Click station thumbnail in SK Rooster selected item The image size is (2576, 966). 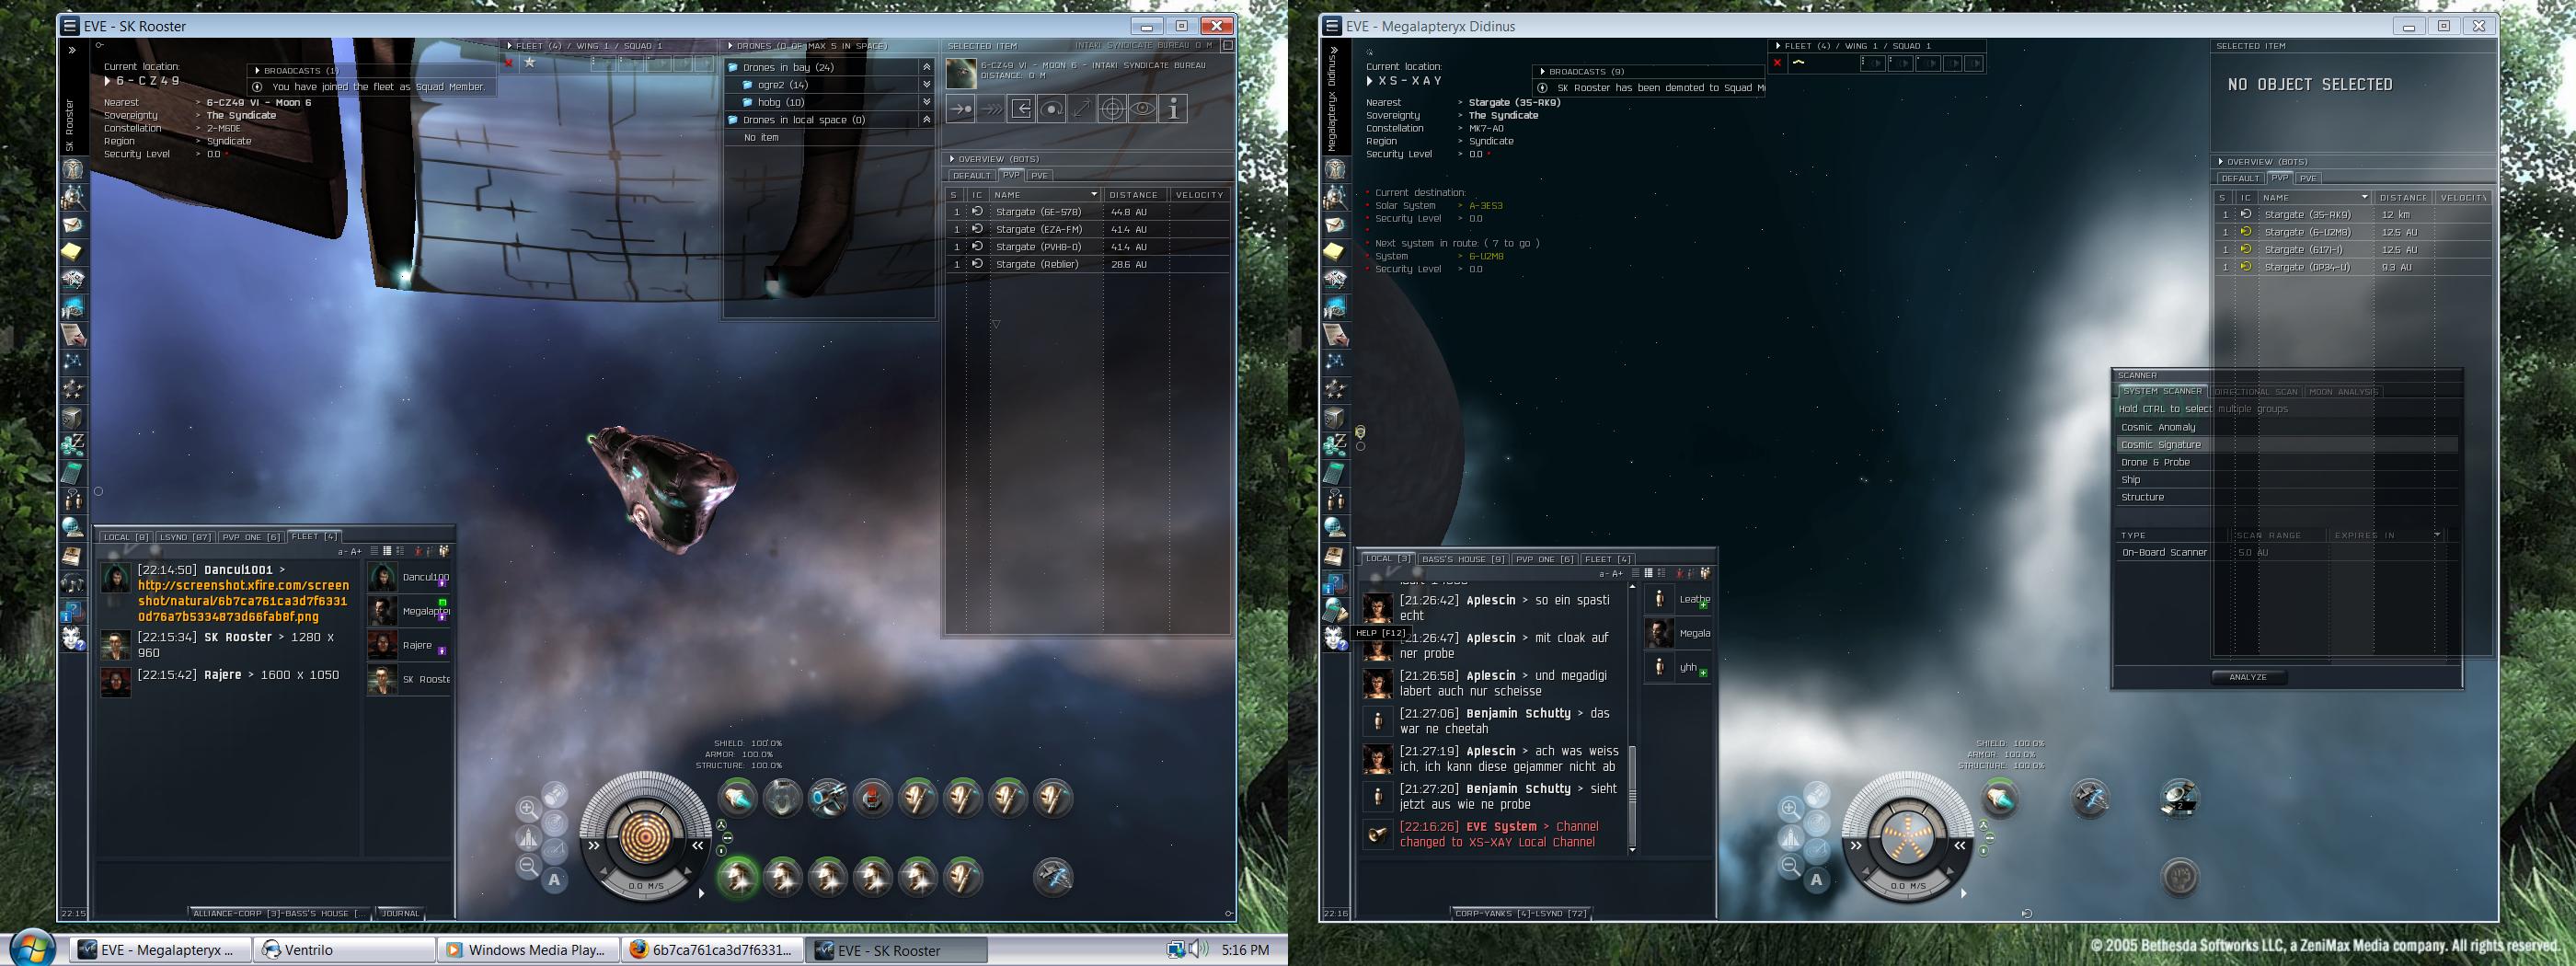(961, 74)
